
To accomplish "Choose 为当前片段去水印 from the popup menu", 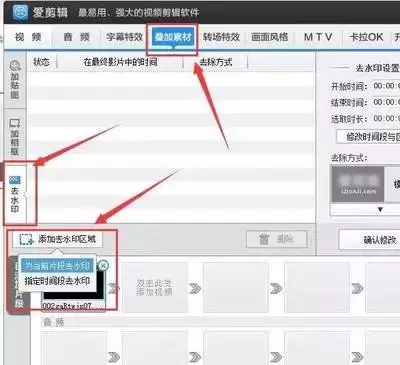I will pos(57,266).
